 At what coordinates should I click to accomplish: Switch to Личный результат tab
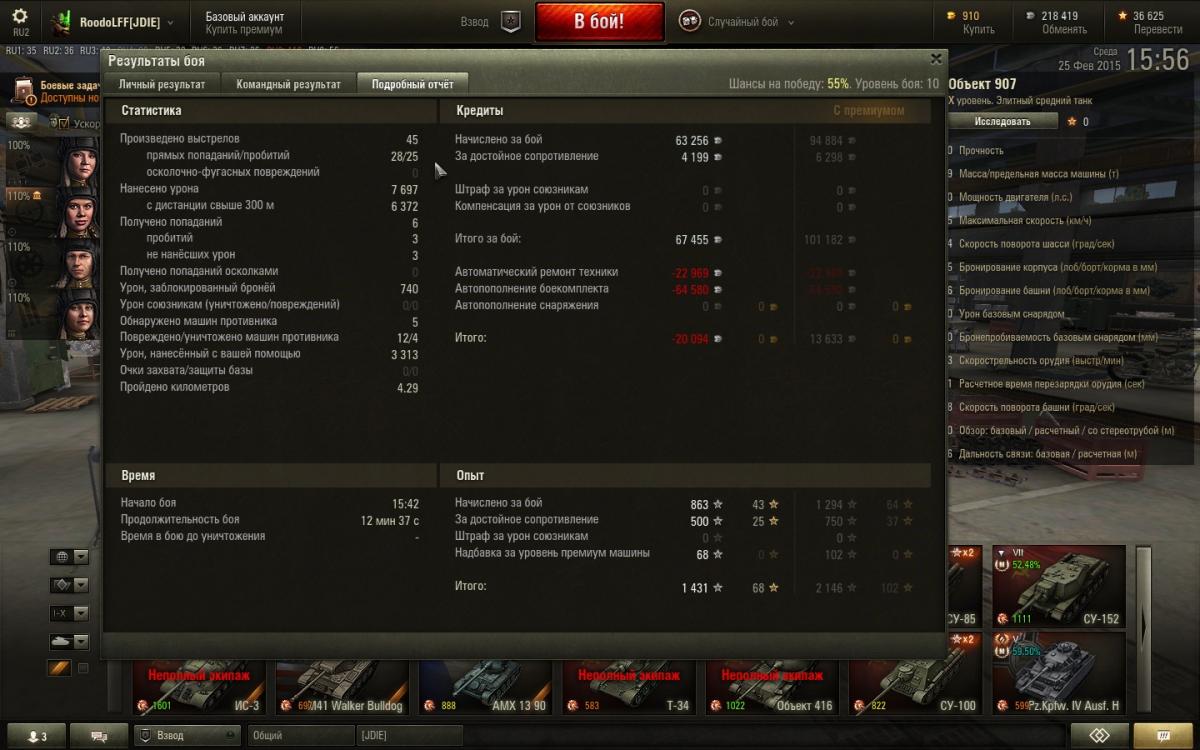tap(162, 84)
